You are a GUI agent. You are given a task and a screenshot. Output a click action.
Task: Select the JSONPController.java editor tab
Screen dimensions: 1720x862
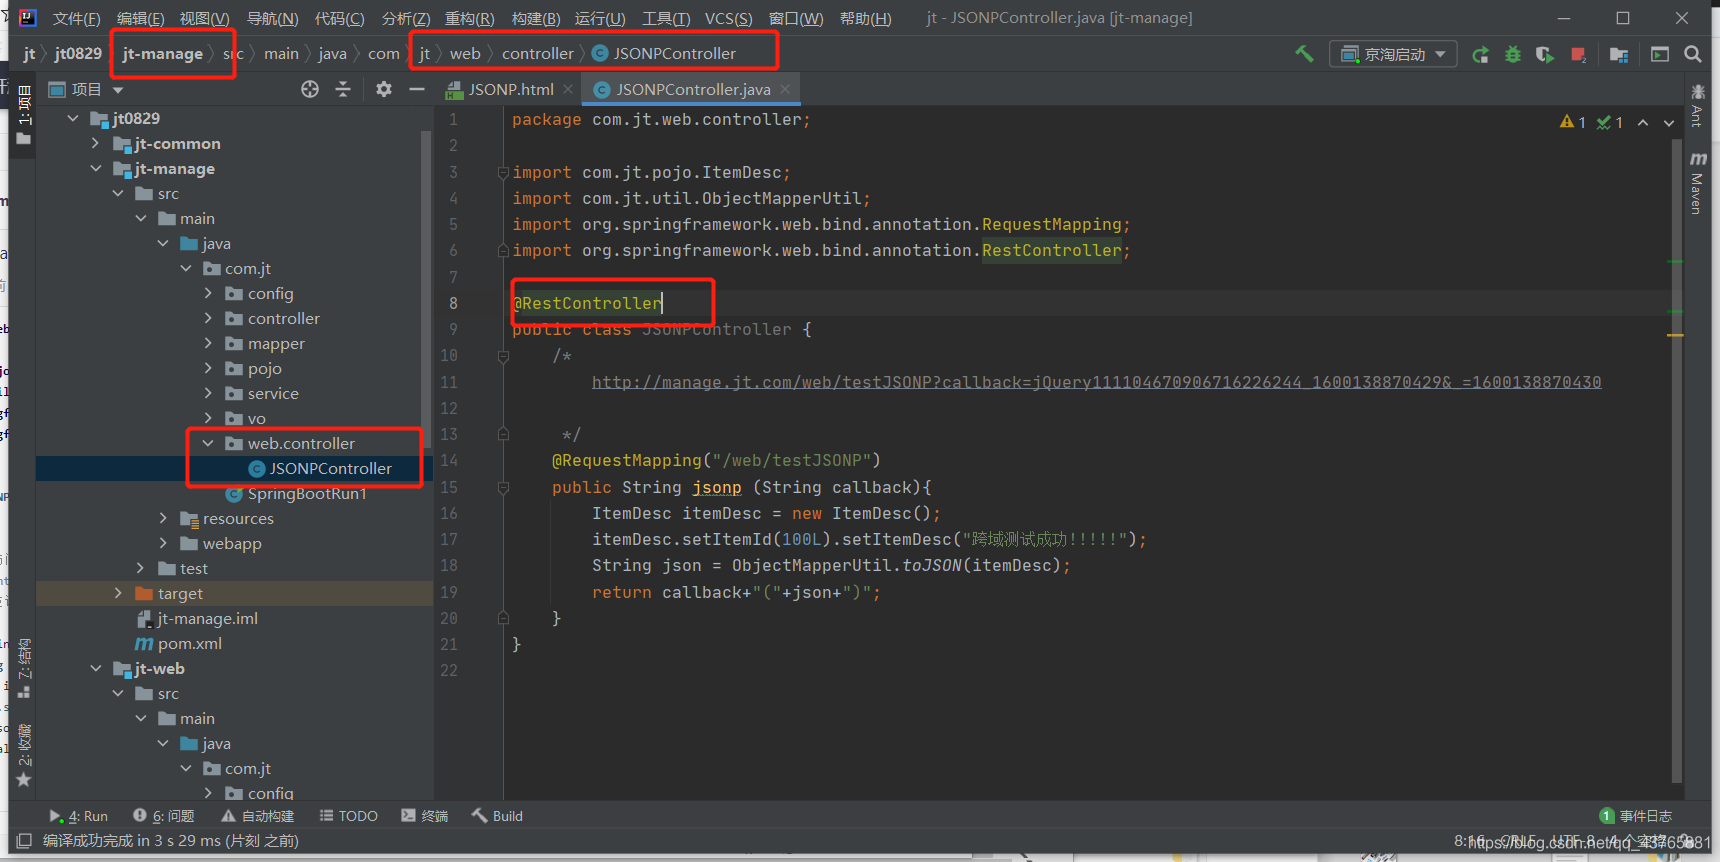(693, 89)
